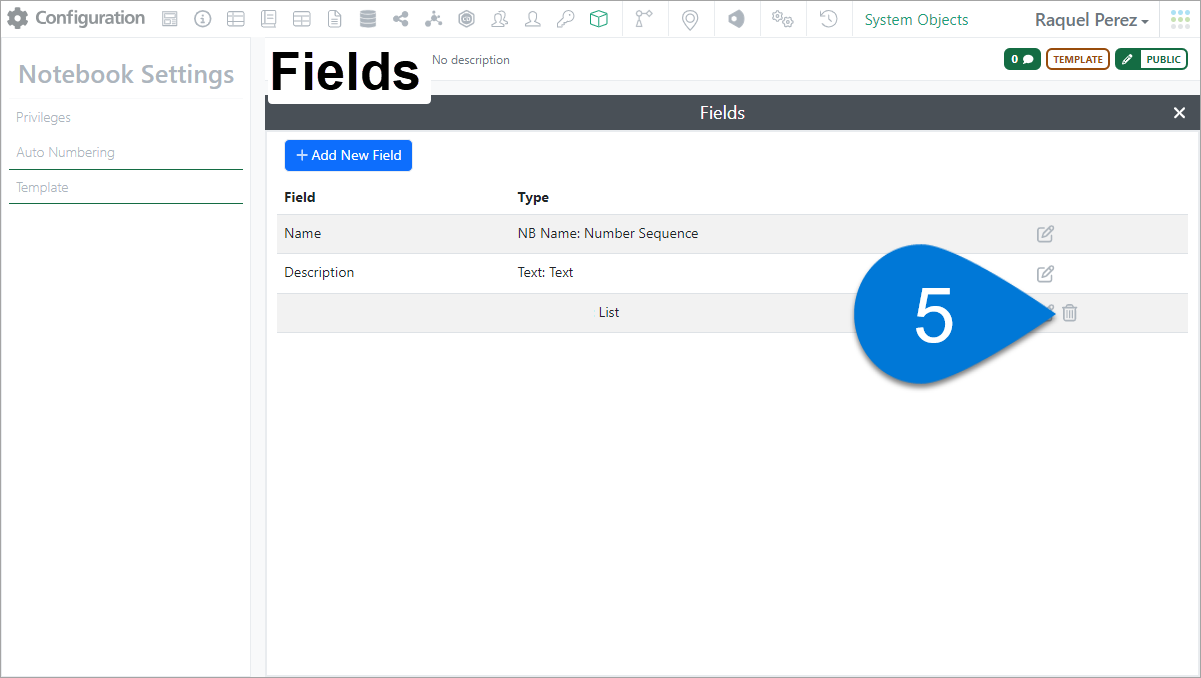Click the comments count badge
The image size is (1201, 678).
click(1022, 59)
